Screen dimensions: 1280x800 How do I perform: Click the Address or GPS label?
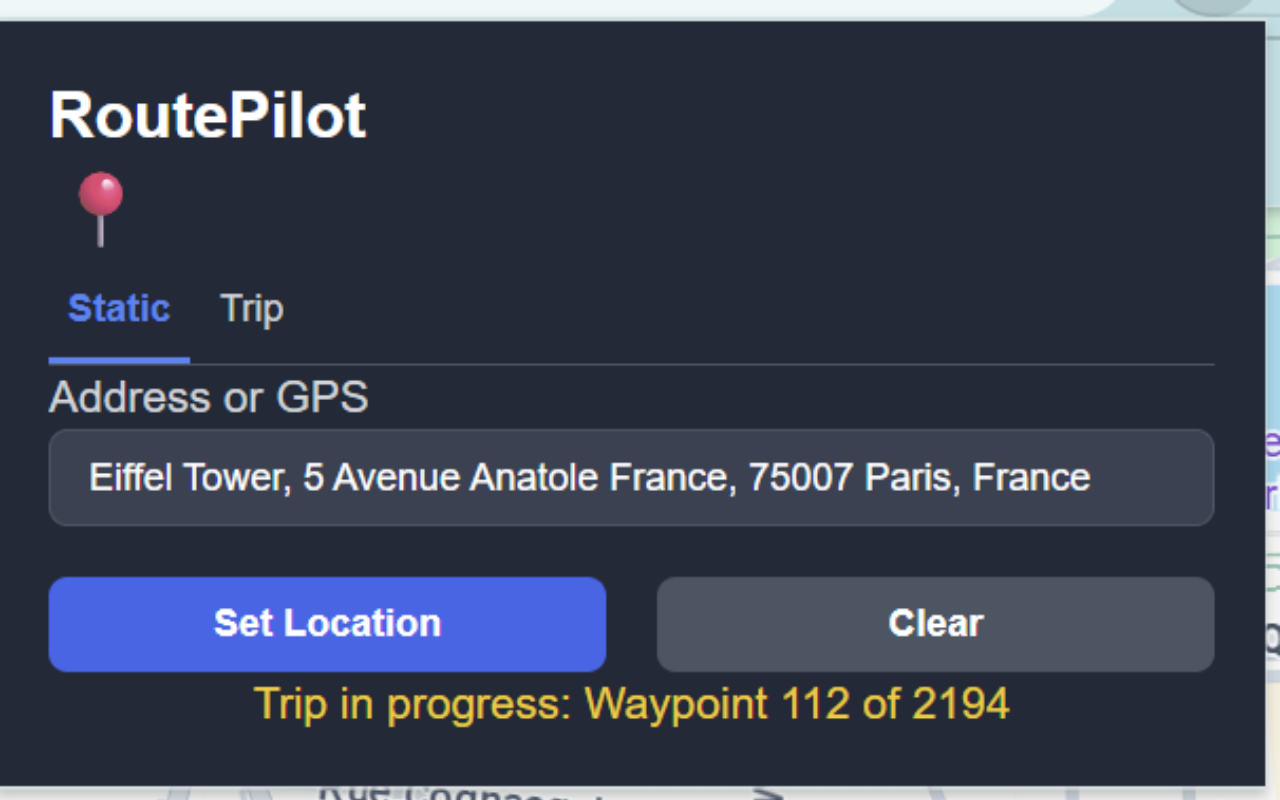pos(209,397)
